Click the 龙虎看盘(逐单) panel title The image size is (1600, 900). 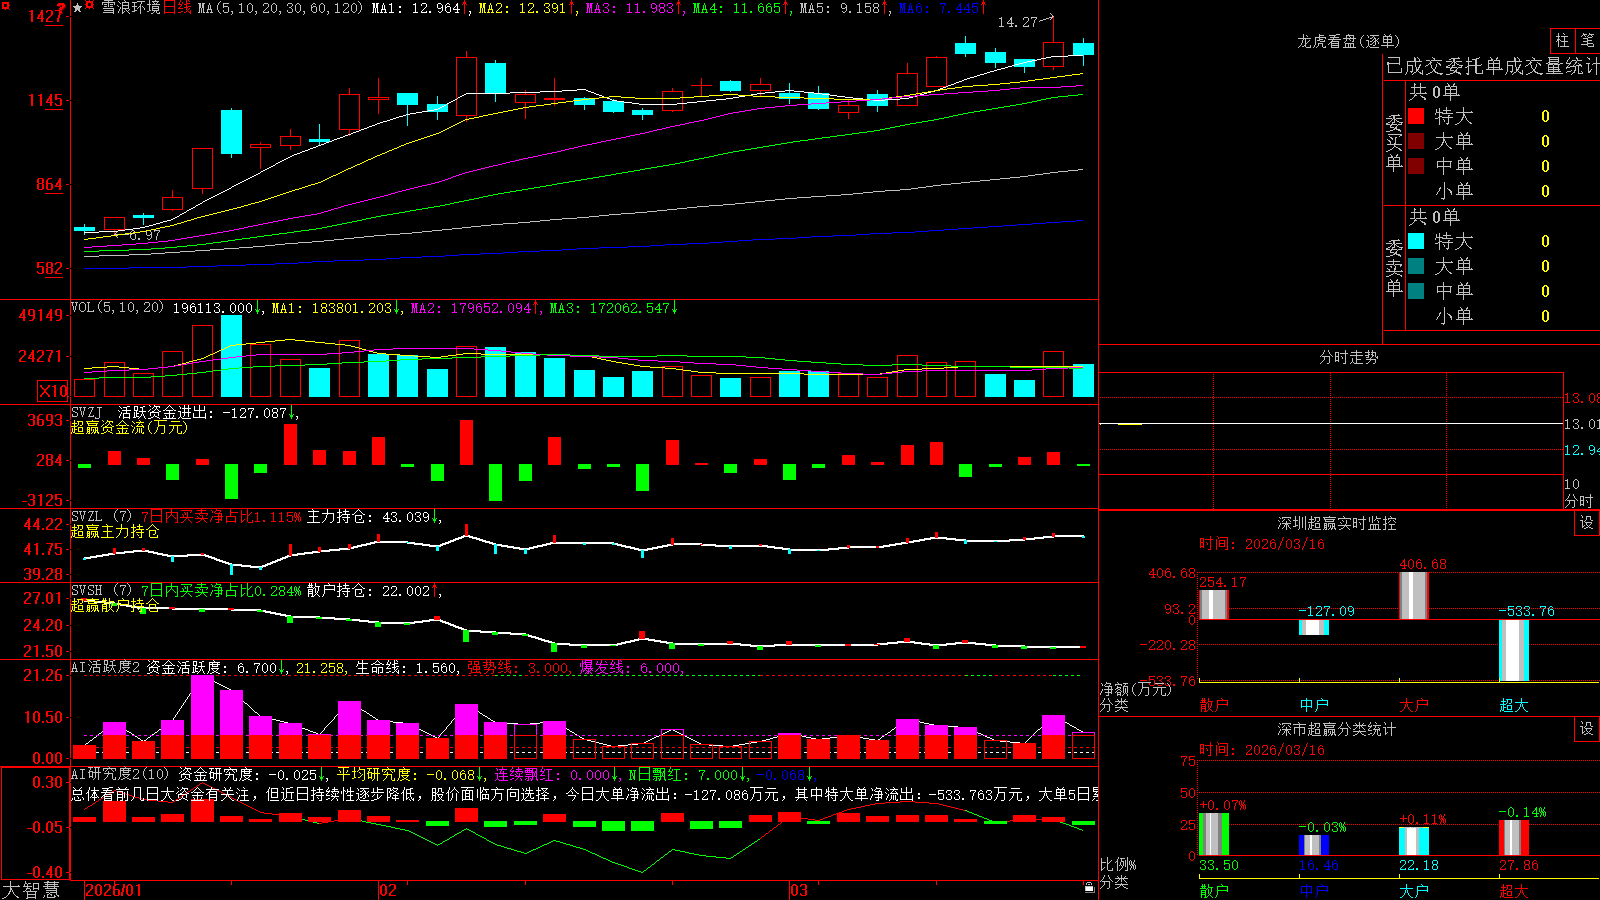tap(1349, 41)
